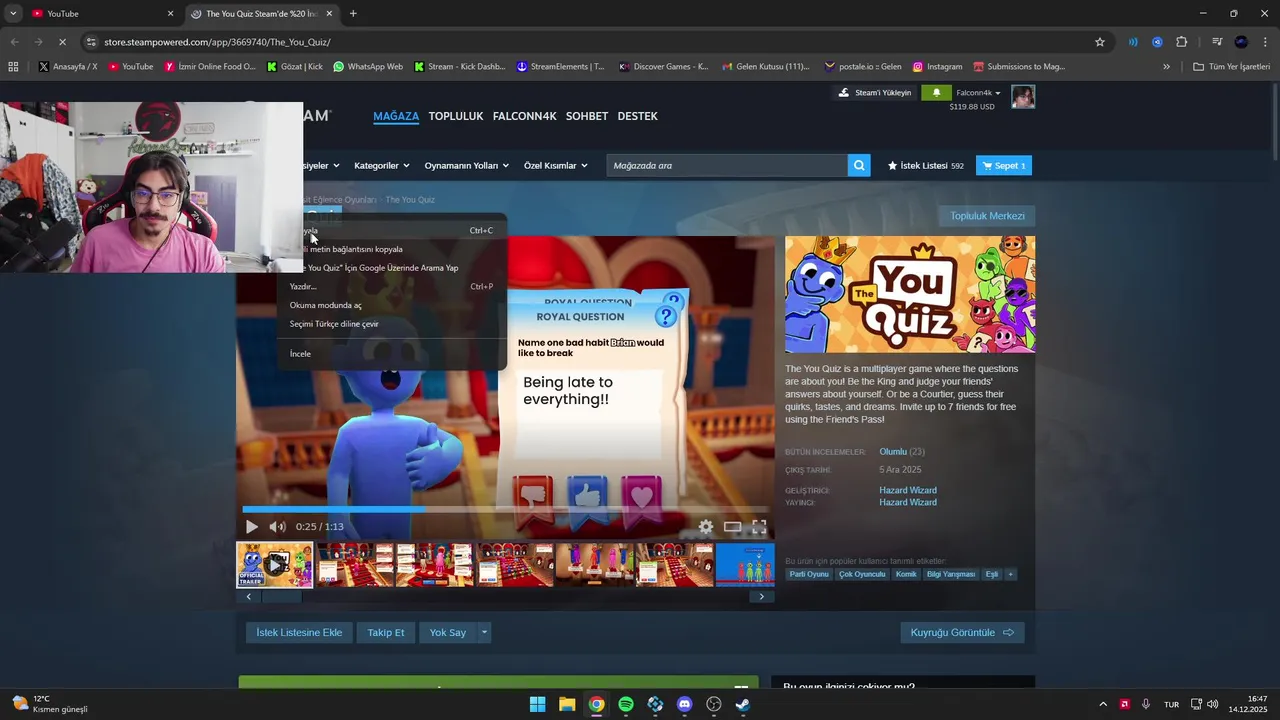Open Tüm Yer İşaretleri bookmarks folder
1280x720 pixels.
pyautogui.click(x=1231, y=67)
